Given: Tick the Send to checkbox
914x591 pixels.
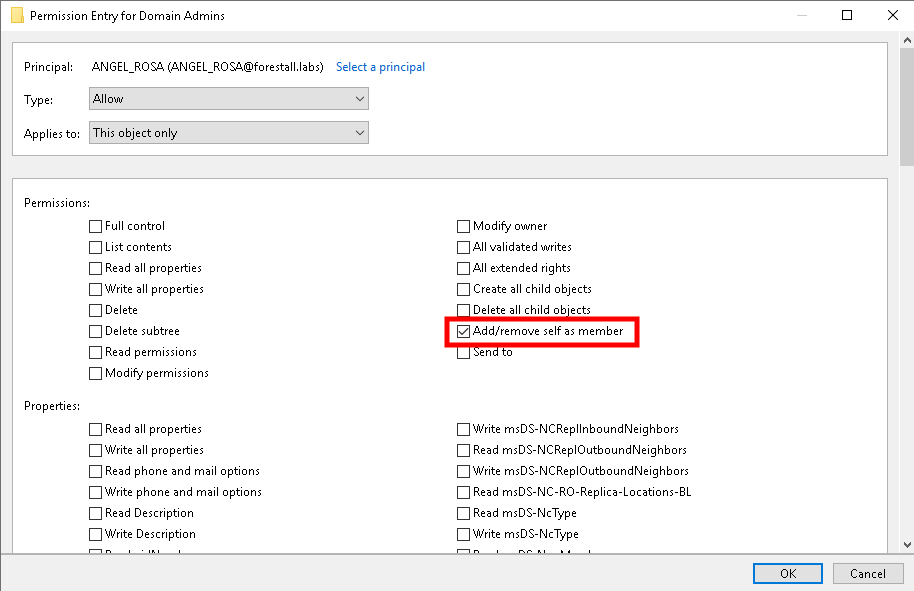Looking at the screenshot, I should [x=464, y=352].
